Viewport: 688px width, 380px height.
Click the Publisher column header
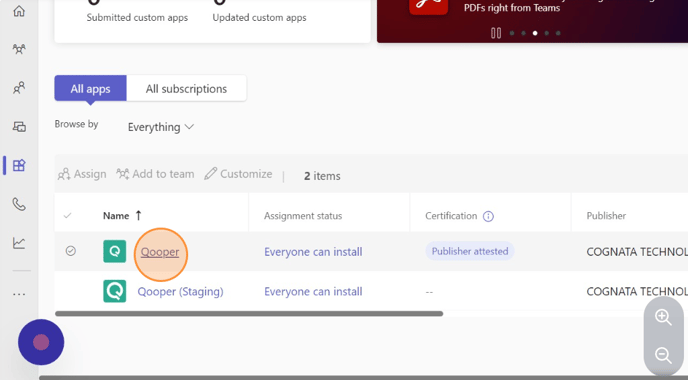(x=606, y=216)
